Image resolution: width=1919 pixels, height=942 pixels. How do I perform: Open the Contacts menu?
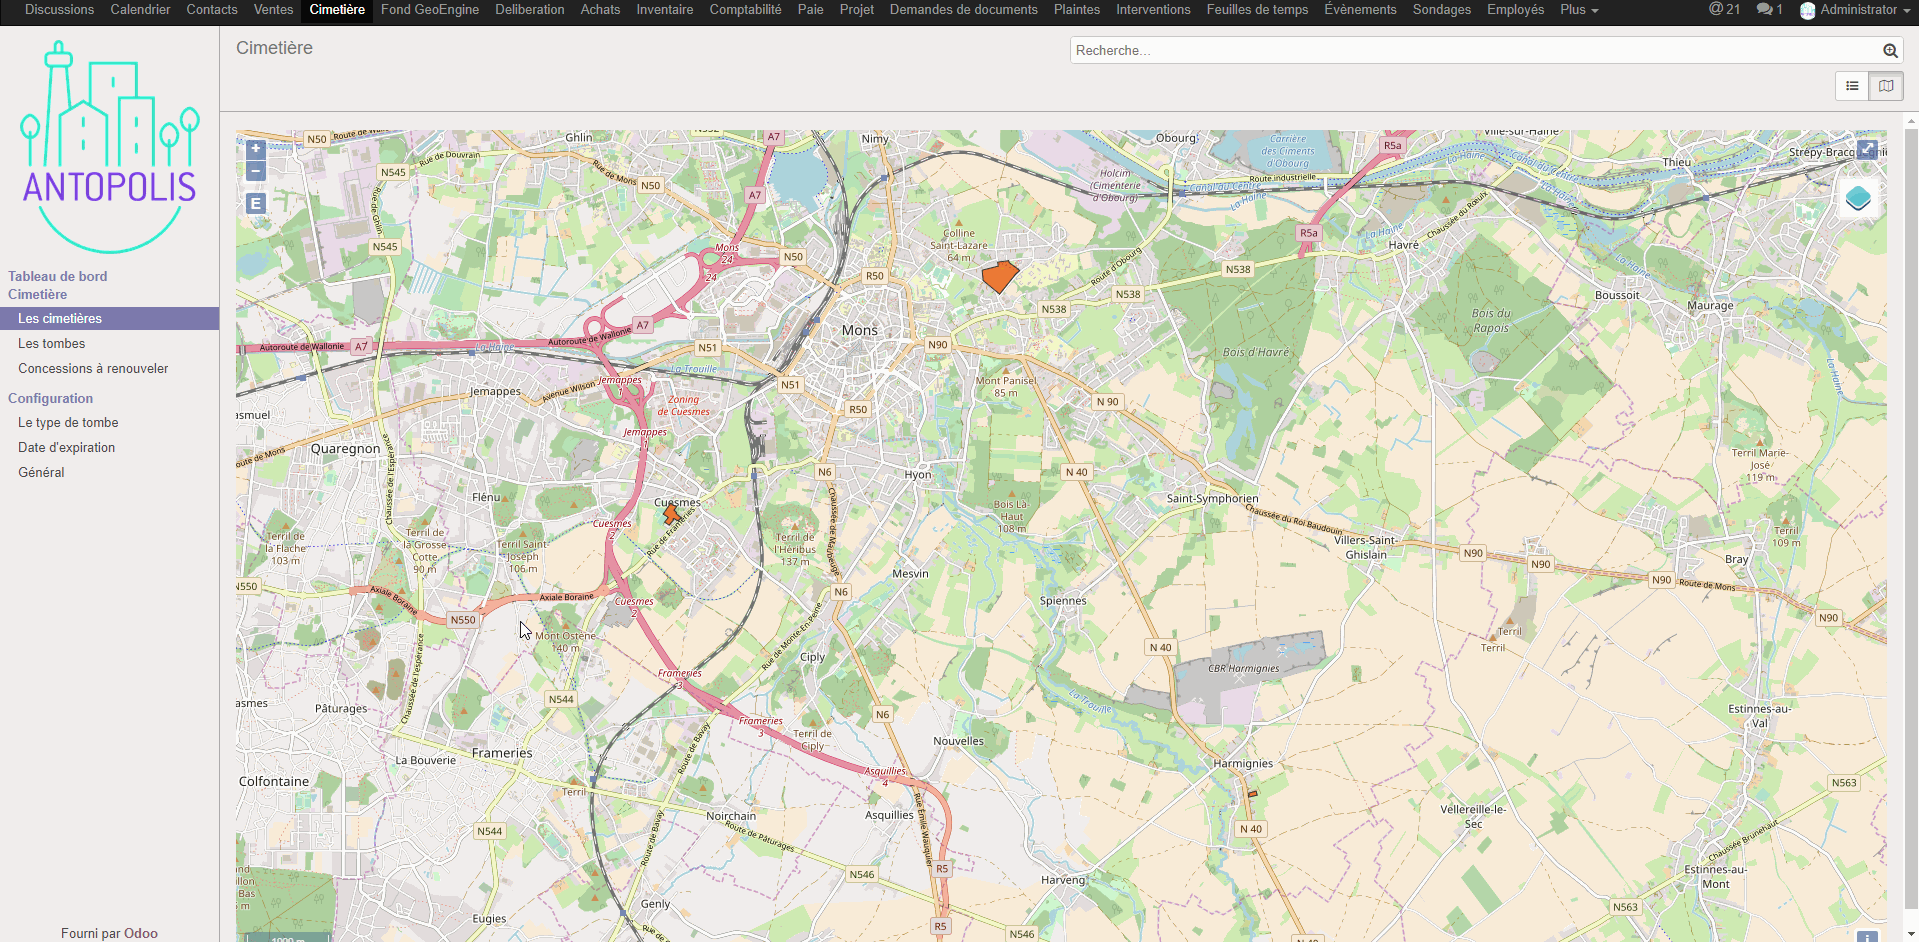coord(212,10)
